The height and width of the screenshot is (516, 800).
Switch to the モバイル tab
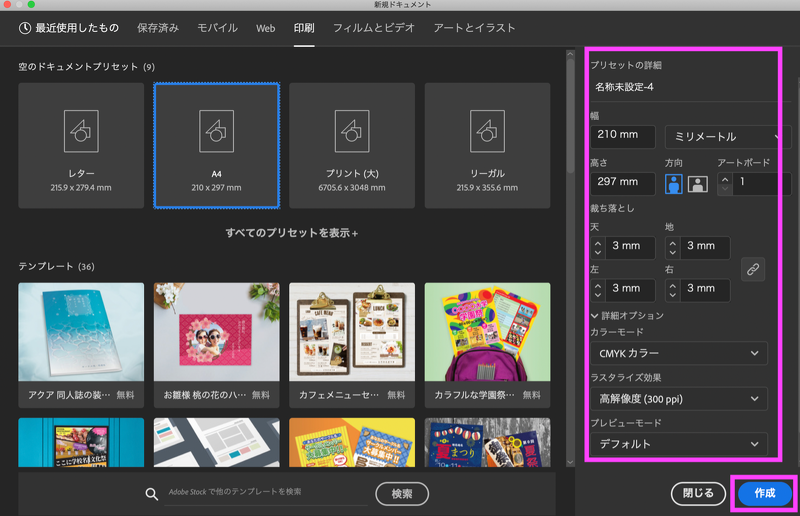(x=217, y=28)
